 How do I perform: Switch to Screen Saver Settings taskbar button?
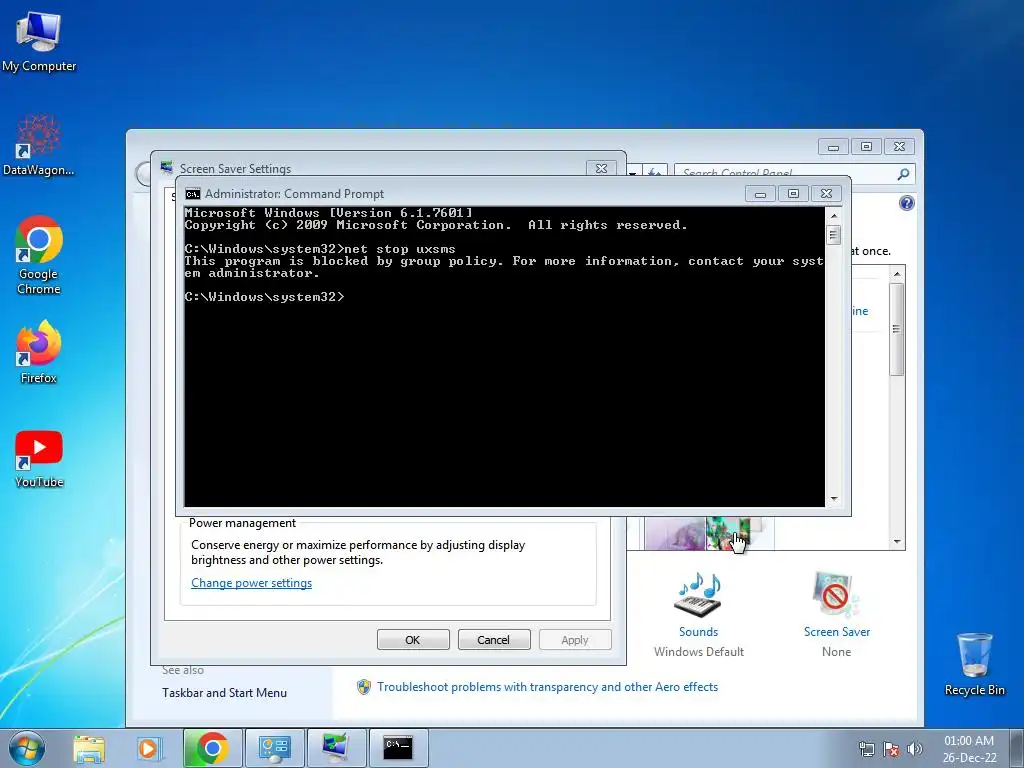point(336,748)
